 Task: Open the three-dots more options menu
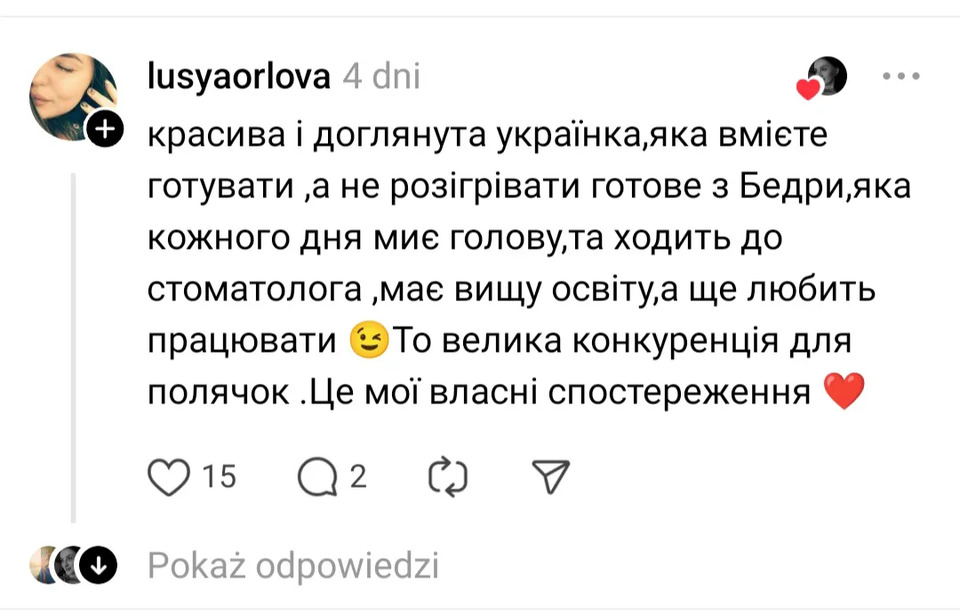(901, 76)
